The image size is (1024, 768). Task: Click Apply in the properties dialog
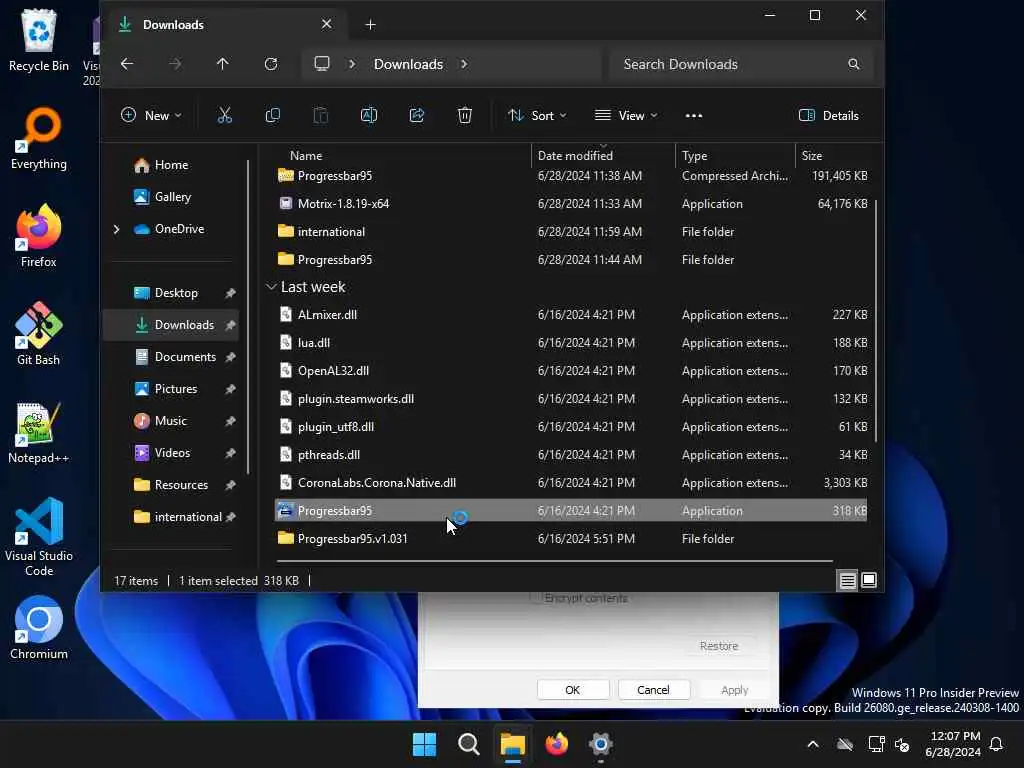pos(735,690)
